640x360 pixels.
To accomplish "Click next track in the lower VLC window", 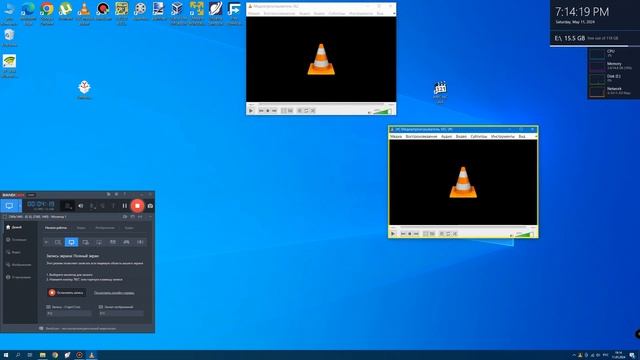I will 416,234.
